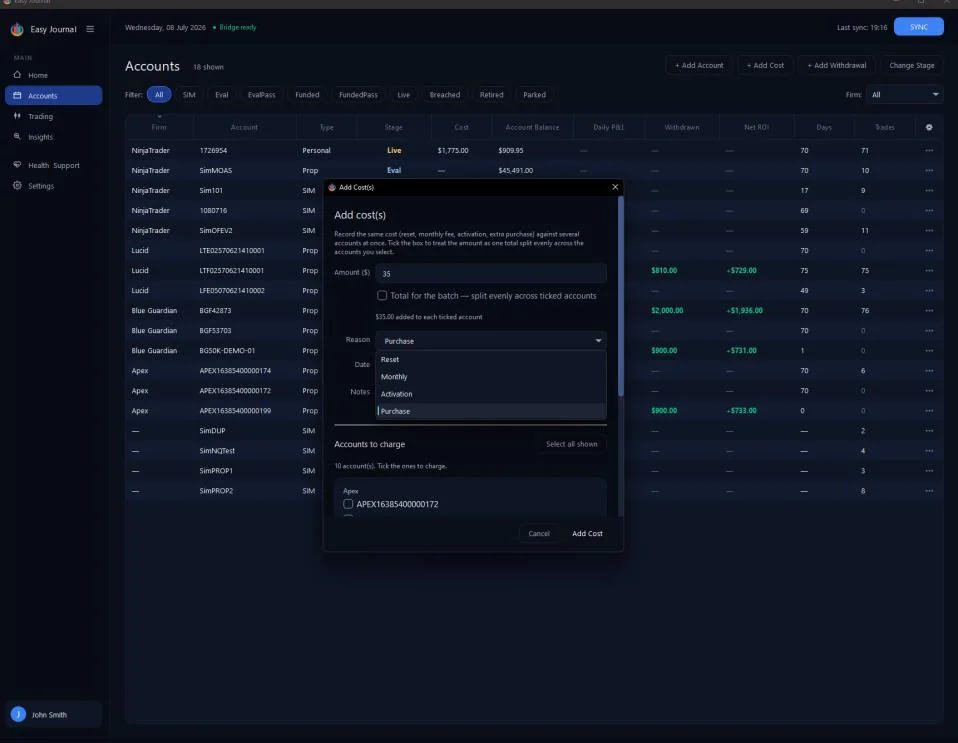Choose Purchase from the Reason list
Image resolution: width=958 pixels, height=743 pixels.
(491, 411)
